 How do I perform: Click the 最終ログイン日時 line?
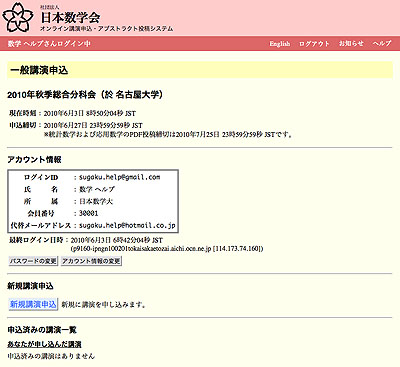(86, 240)
